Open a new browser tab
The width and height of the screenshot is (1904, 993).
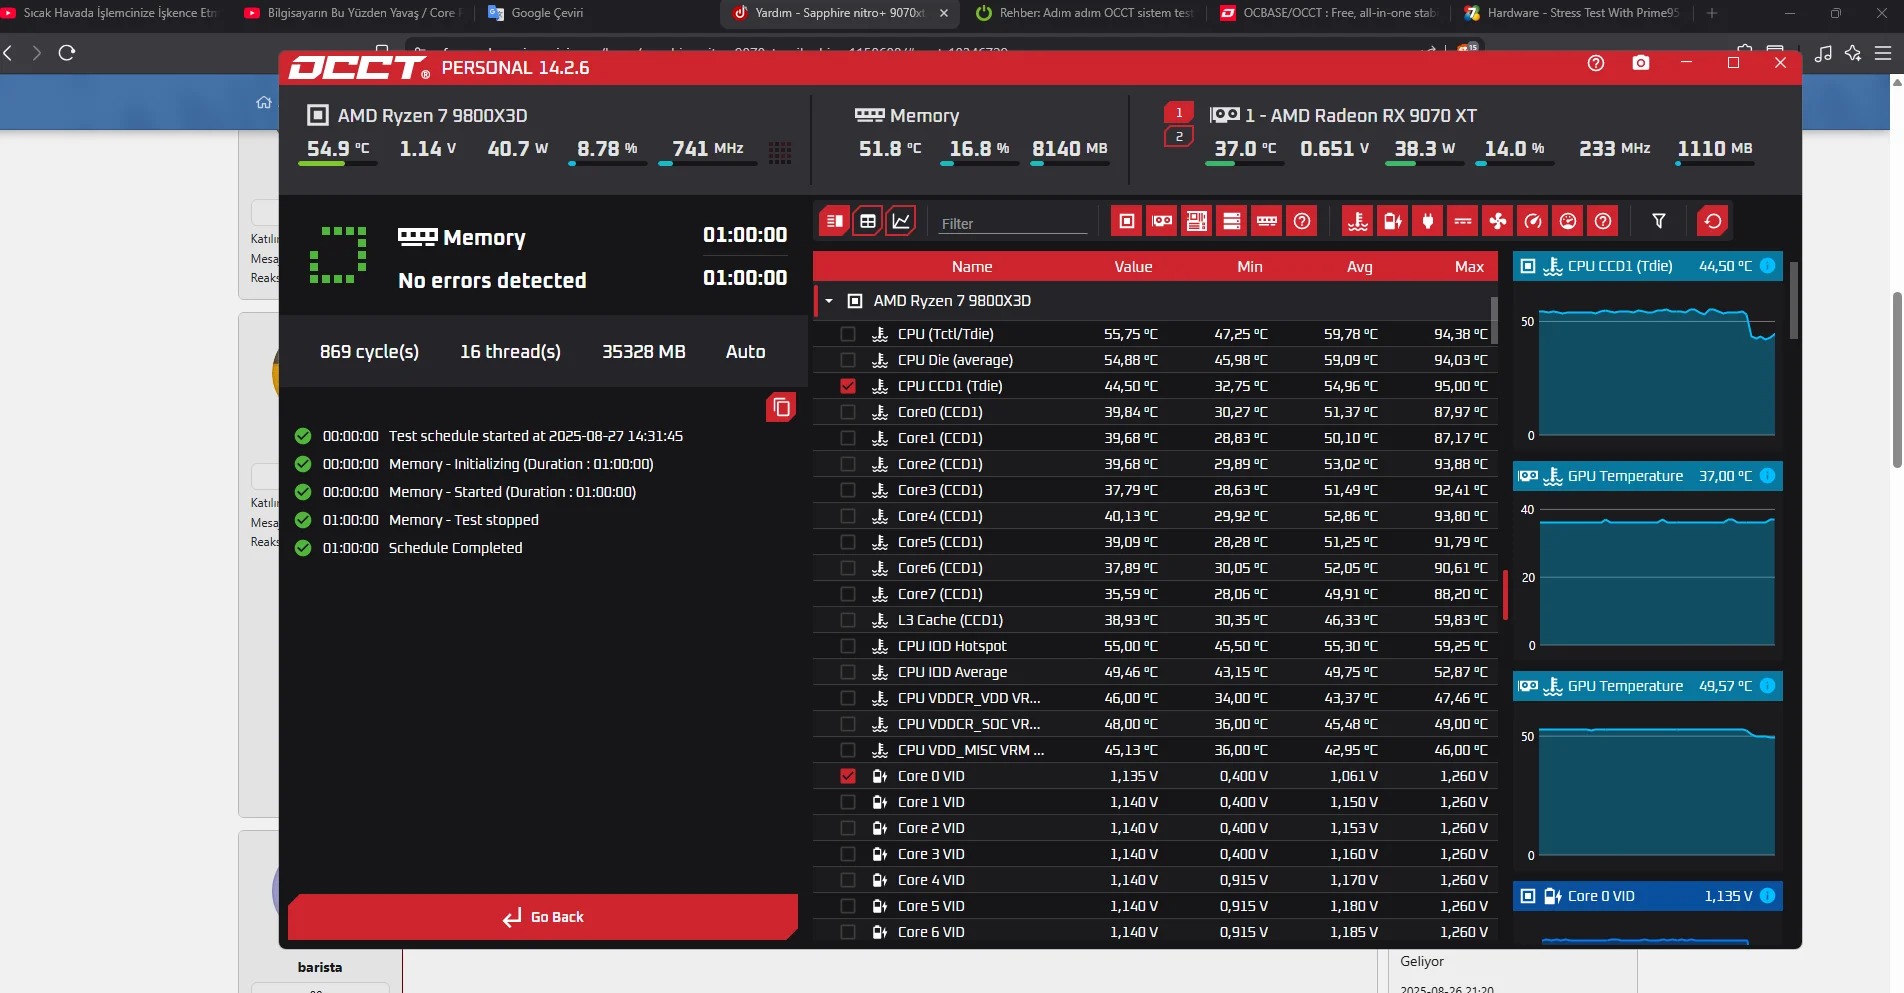tap(1712, 13)
